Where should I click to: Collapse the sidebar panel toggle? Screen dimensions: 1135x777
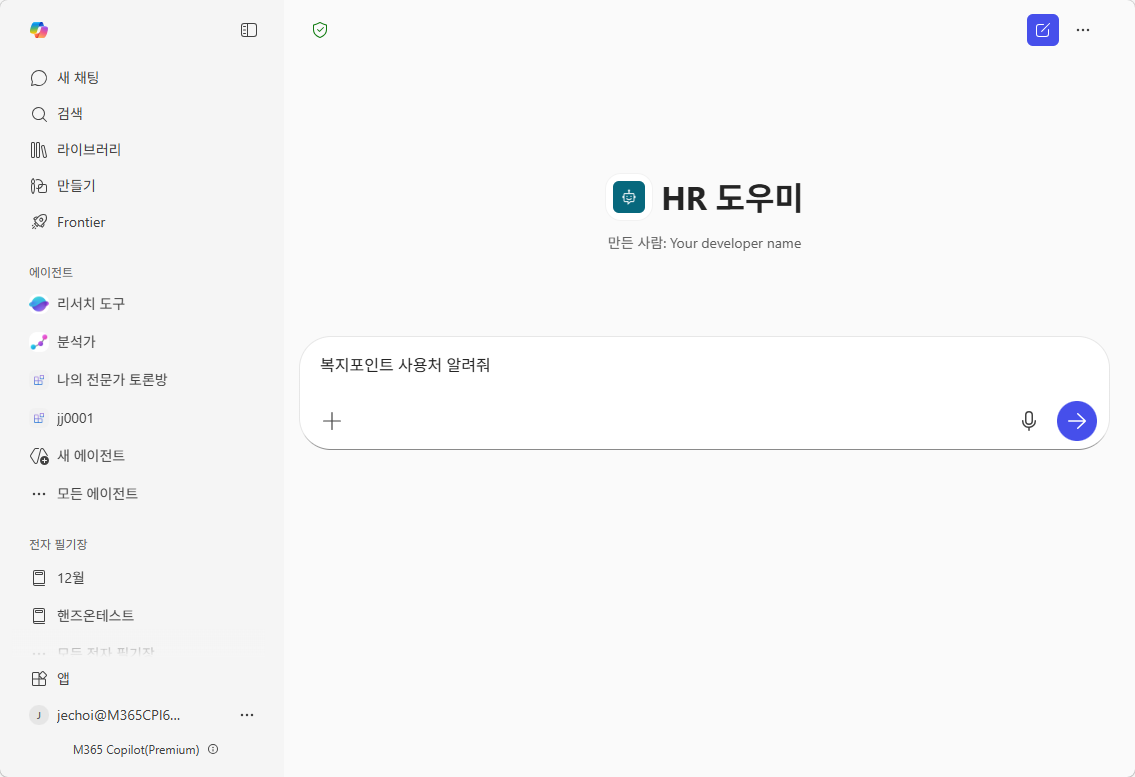(248, 30)
